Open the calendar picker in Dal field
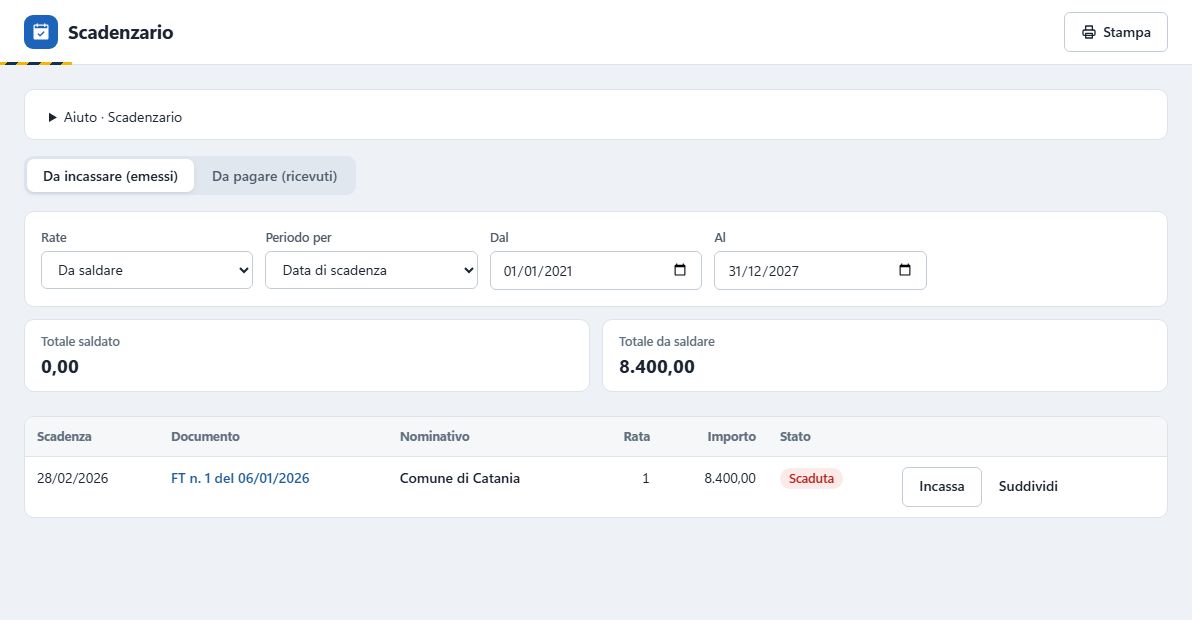 click(680, 270)
